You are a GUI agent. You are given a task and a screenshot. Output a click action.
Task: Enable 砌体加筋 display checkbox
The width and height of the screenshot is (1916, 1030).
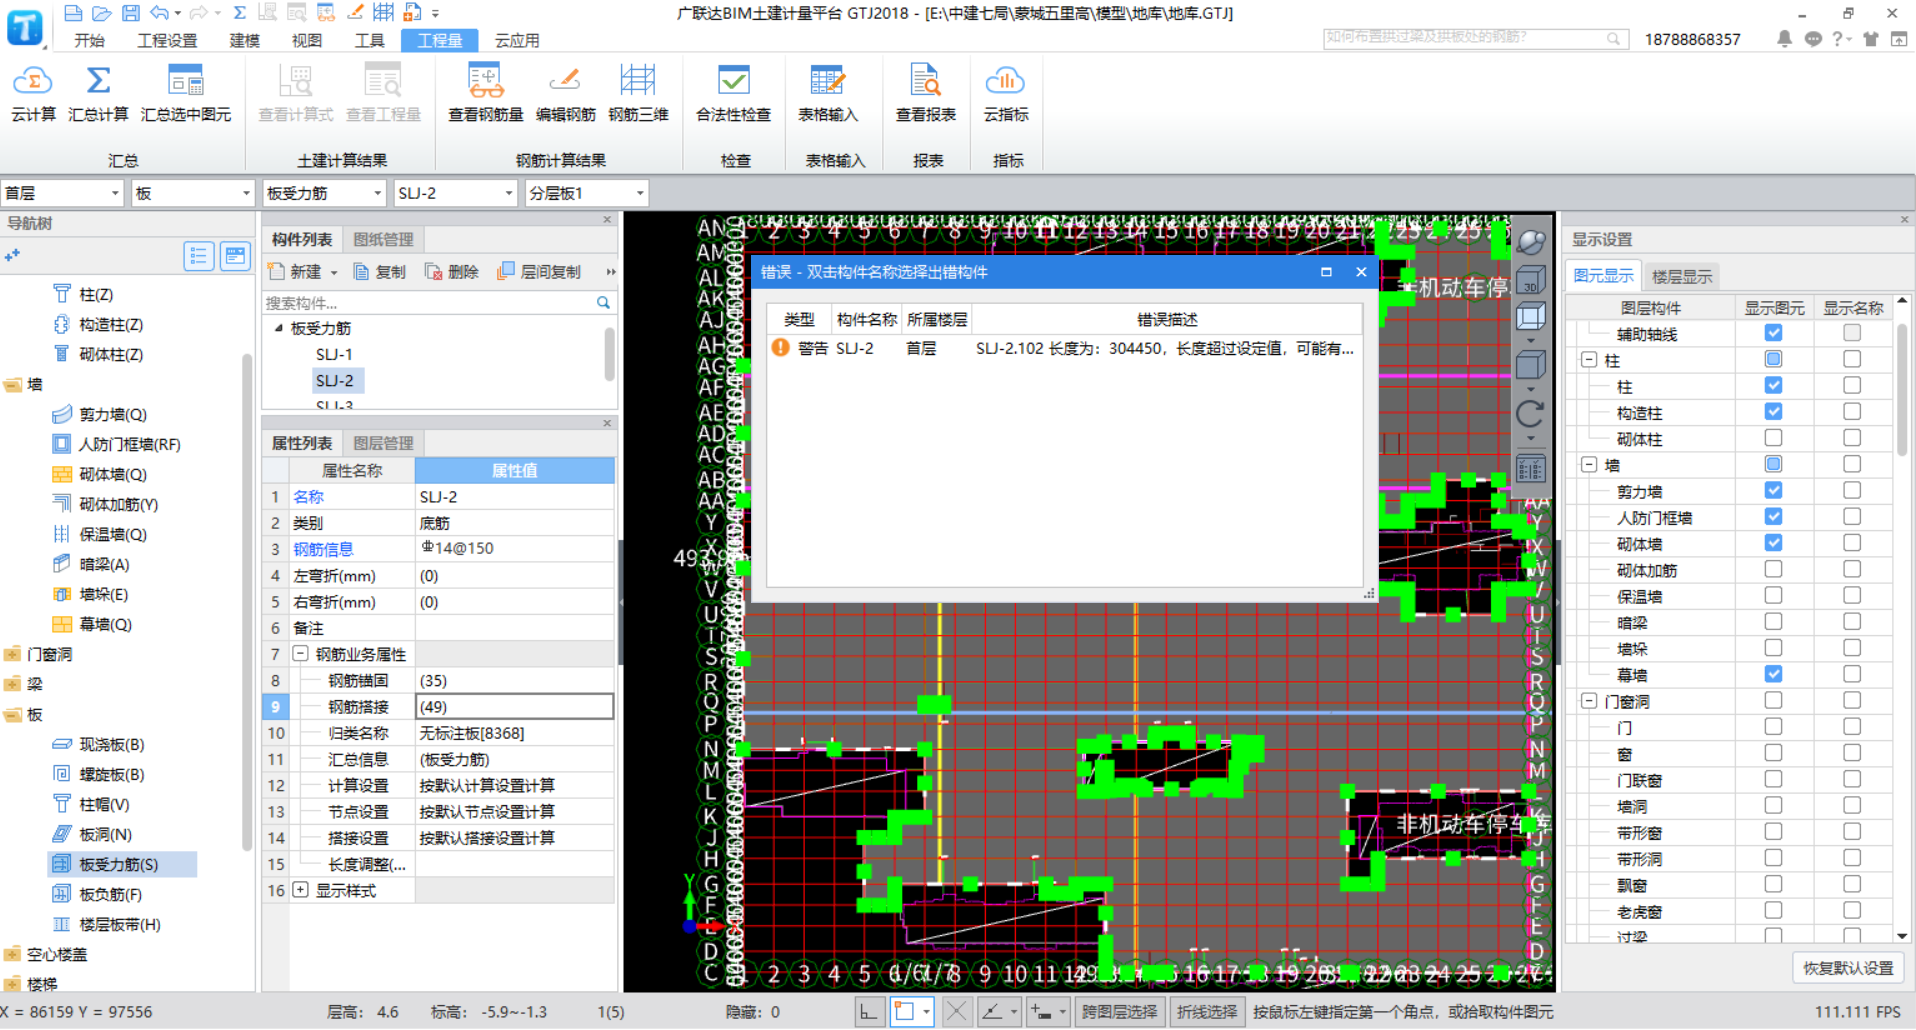click(1773, 569)
